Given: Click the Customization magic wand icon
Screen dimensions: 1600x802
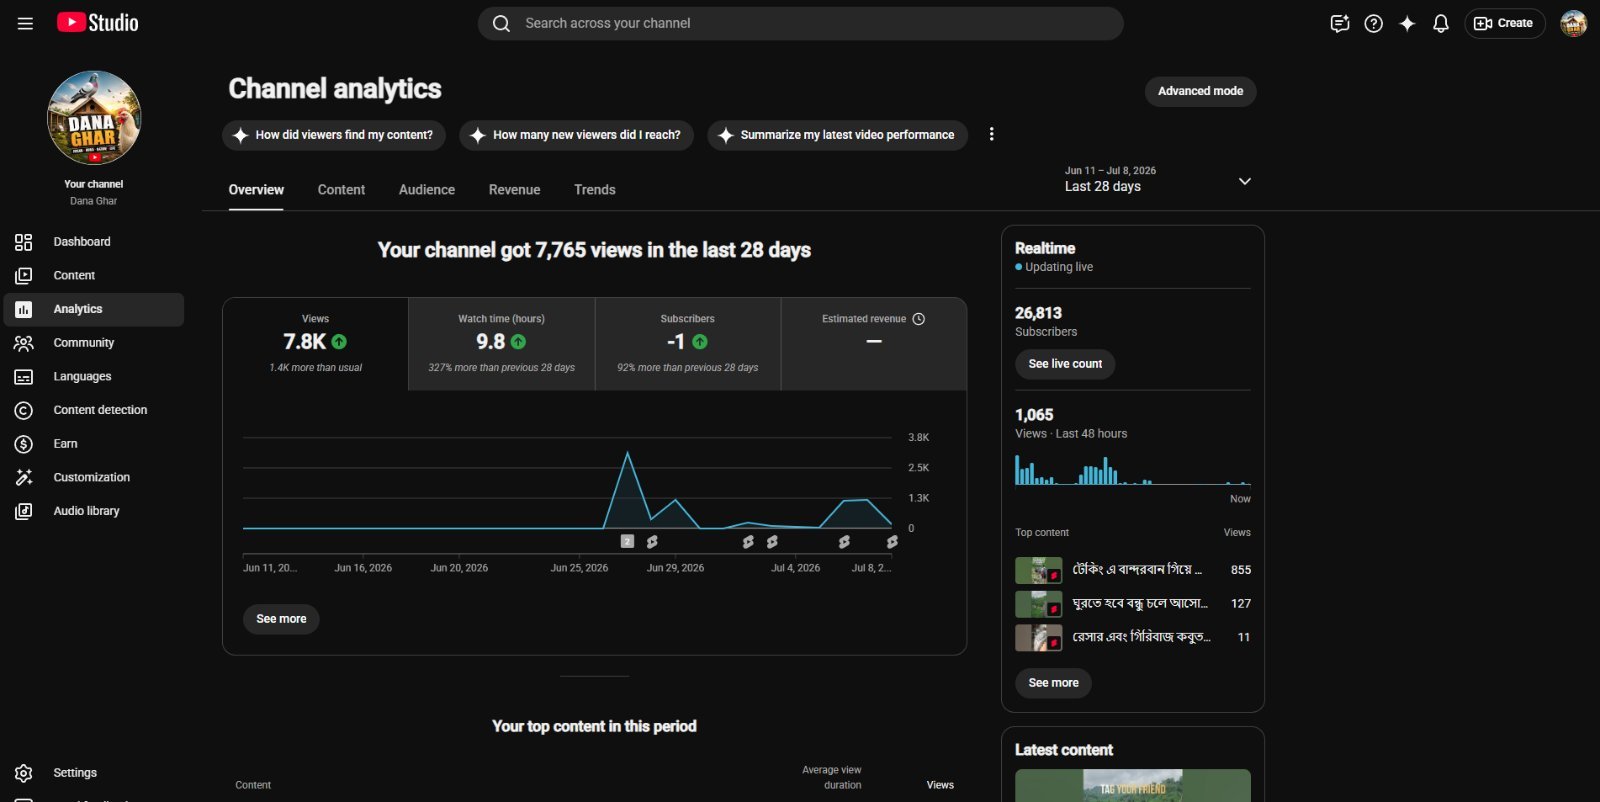Looking at the screenshot, I should click(x=24, y=477).
